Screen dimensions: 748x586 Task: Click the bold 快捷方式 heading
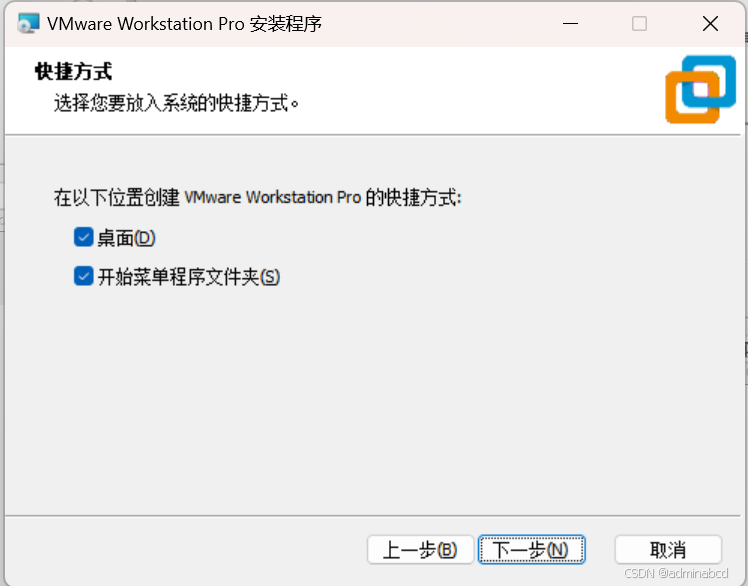coord(73,72)
